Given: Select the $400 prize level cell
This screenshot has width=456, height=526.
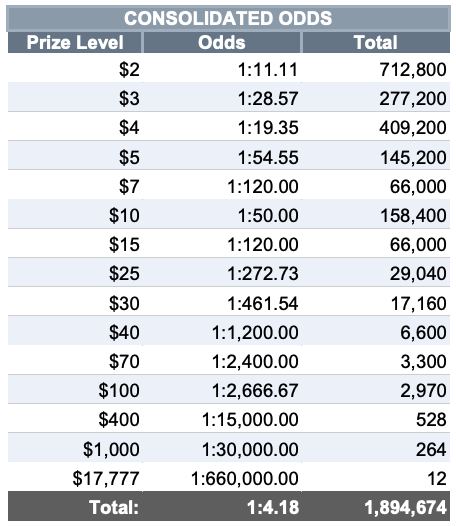Looking at the screenshot, I should coord(75,418).
